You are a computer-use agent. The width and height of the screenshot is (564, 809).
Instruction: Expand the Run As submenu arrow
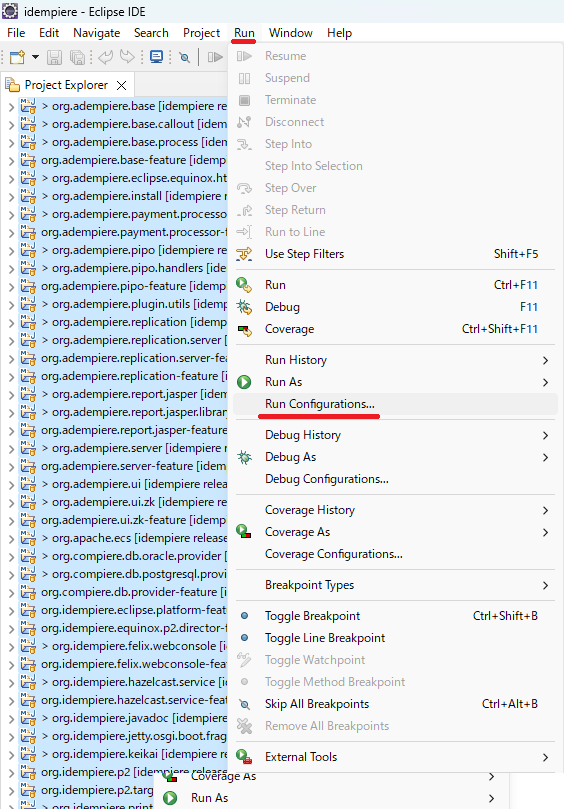(x=545, y=382)
